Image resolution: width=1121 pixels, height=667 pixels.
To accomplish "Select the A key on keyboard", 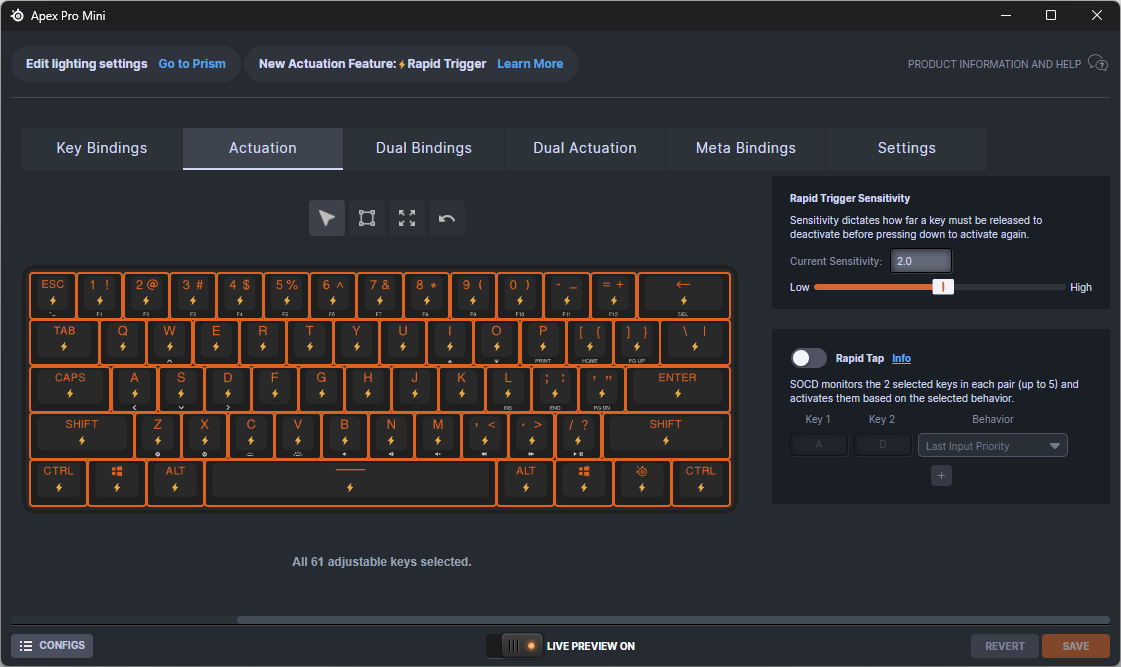I will tap(134, 389).
